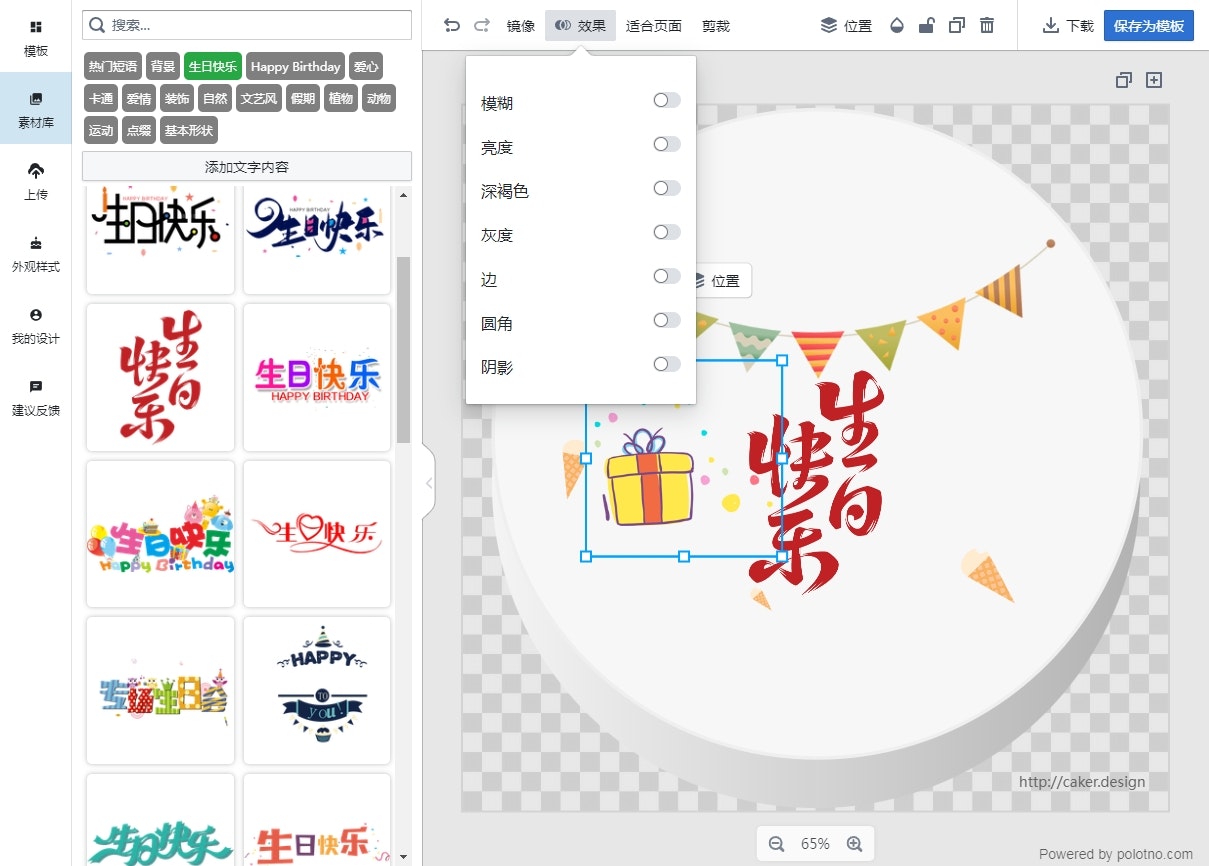Click zoom in magnifier icon
The height and width of the screenshot is (866, 1209).
[854, 844]
